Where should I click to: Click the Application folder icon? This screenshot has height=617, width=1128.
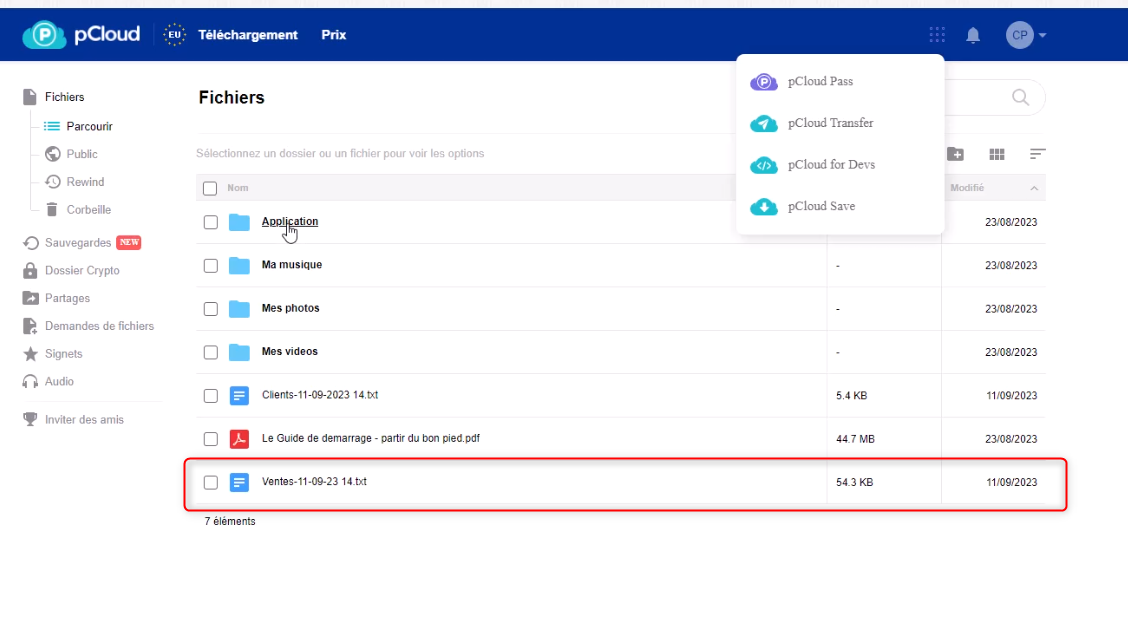pyautogui.click(x=239, y=222)
